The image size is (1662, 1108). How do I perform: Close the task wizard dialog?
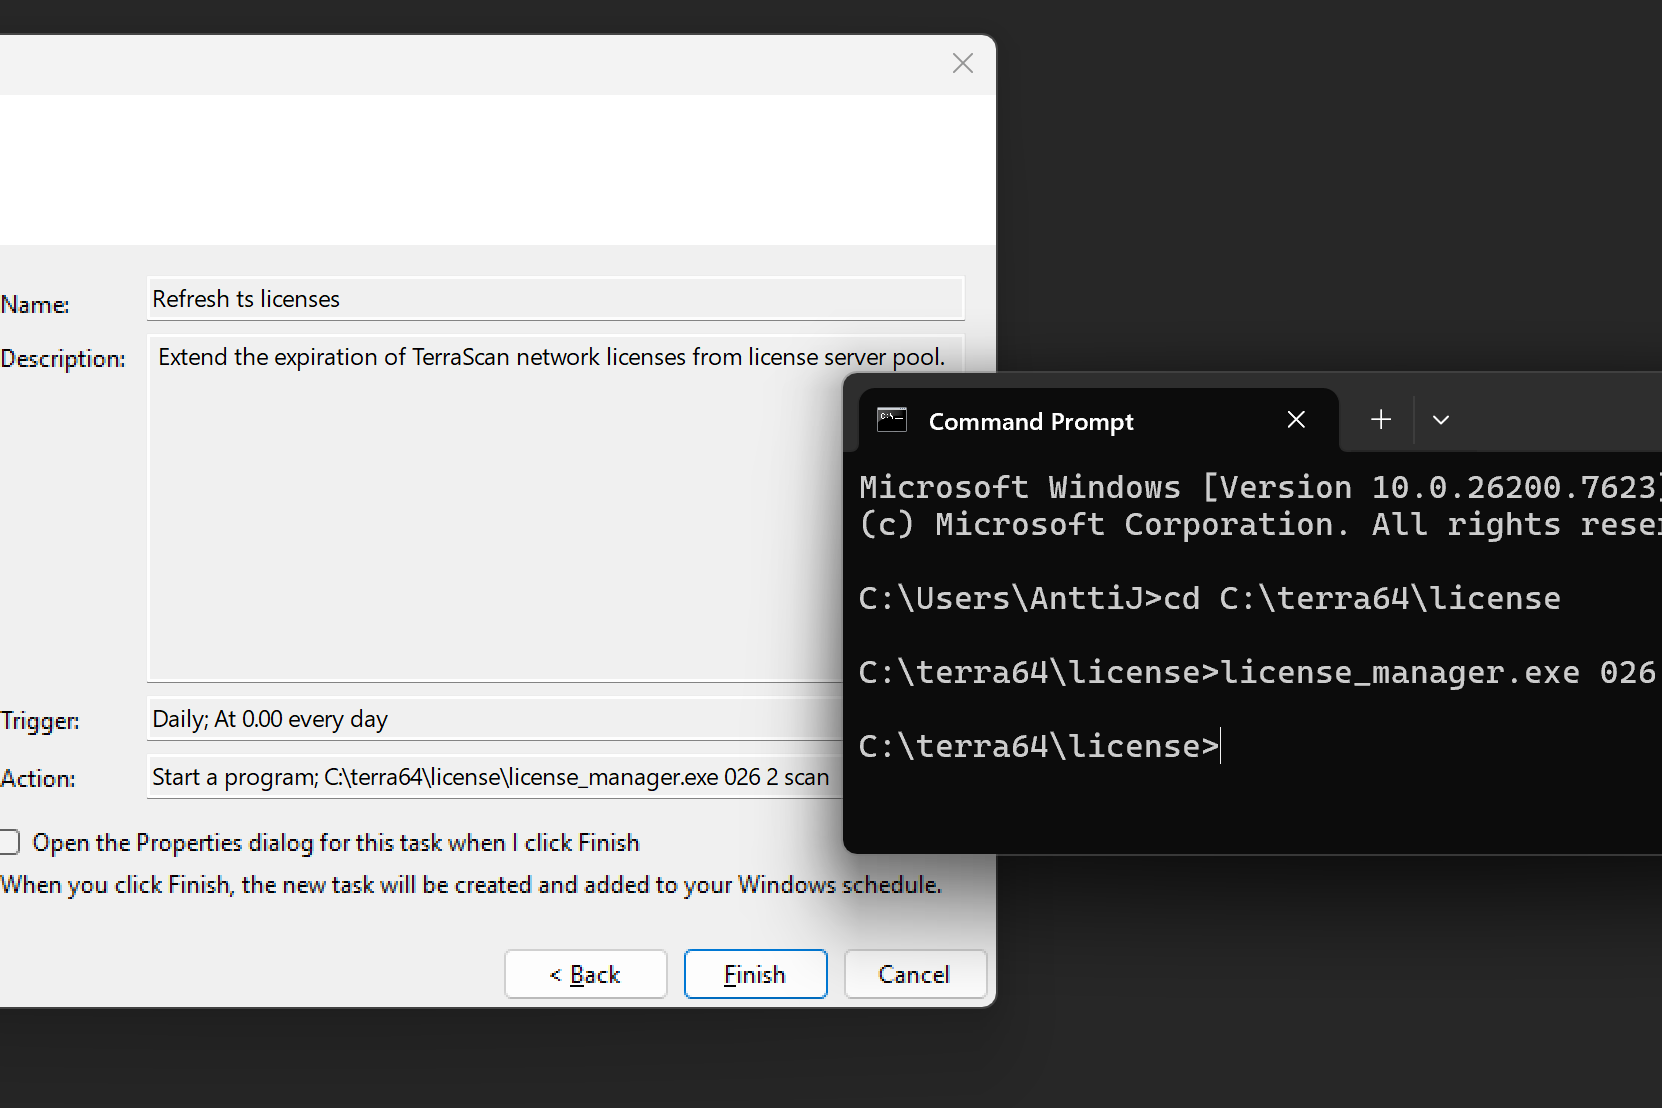coord(962,64)
